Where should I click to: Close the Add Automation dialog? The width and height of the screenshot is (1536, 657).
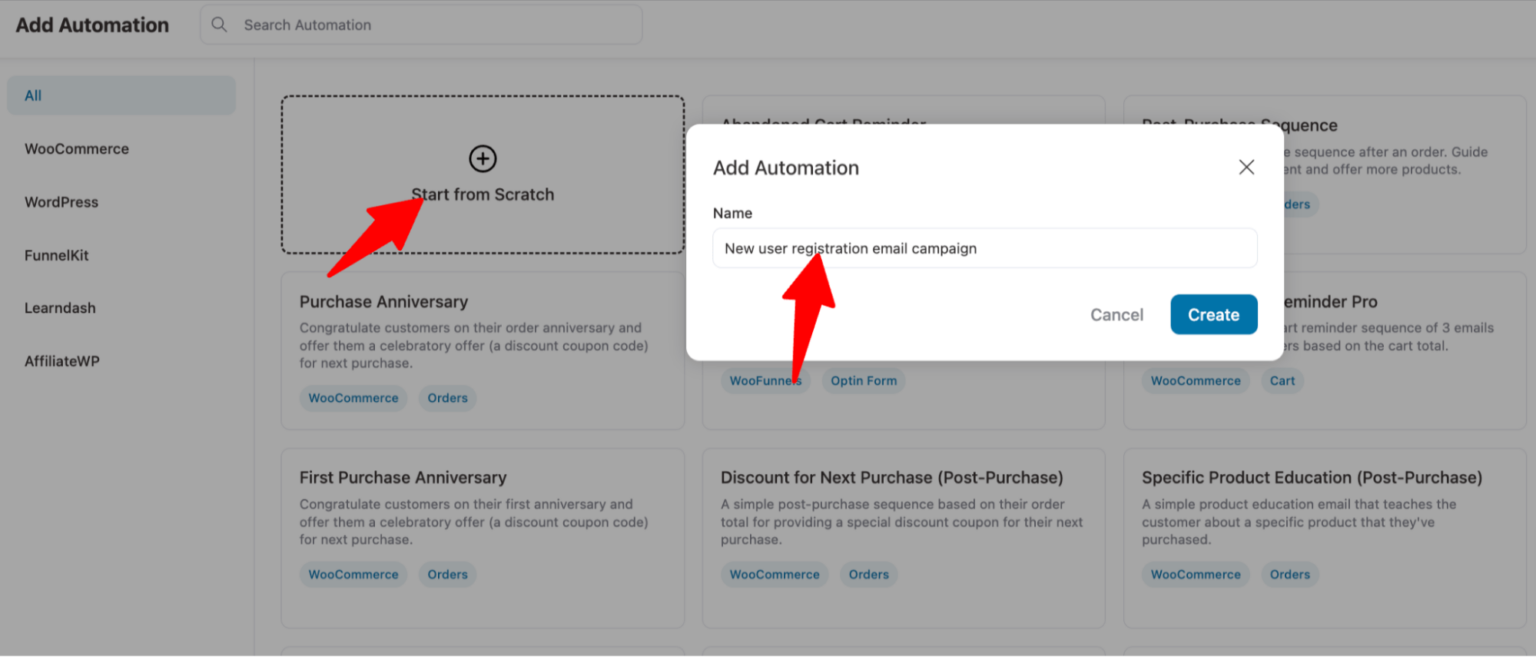[x=1246, y=167]
